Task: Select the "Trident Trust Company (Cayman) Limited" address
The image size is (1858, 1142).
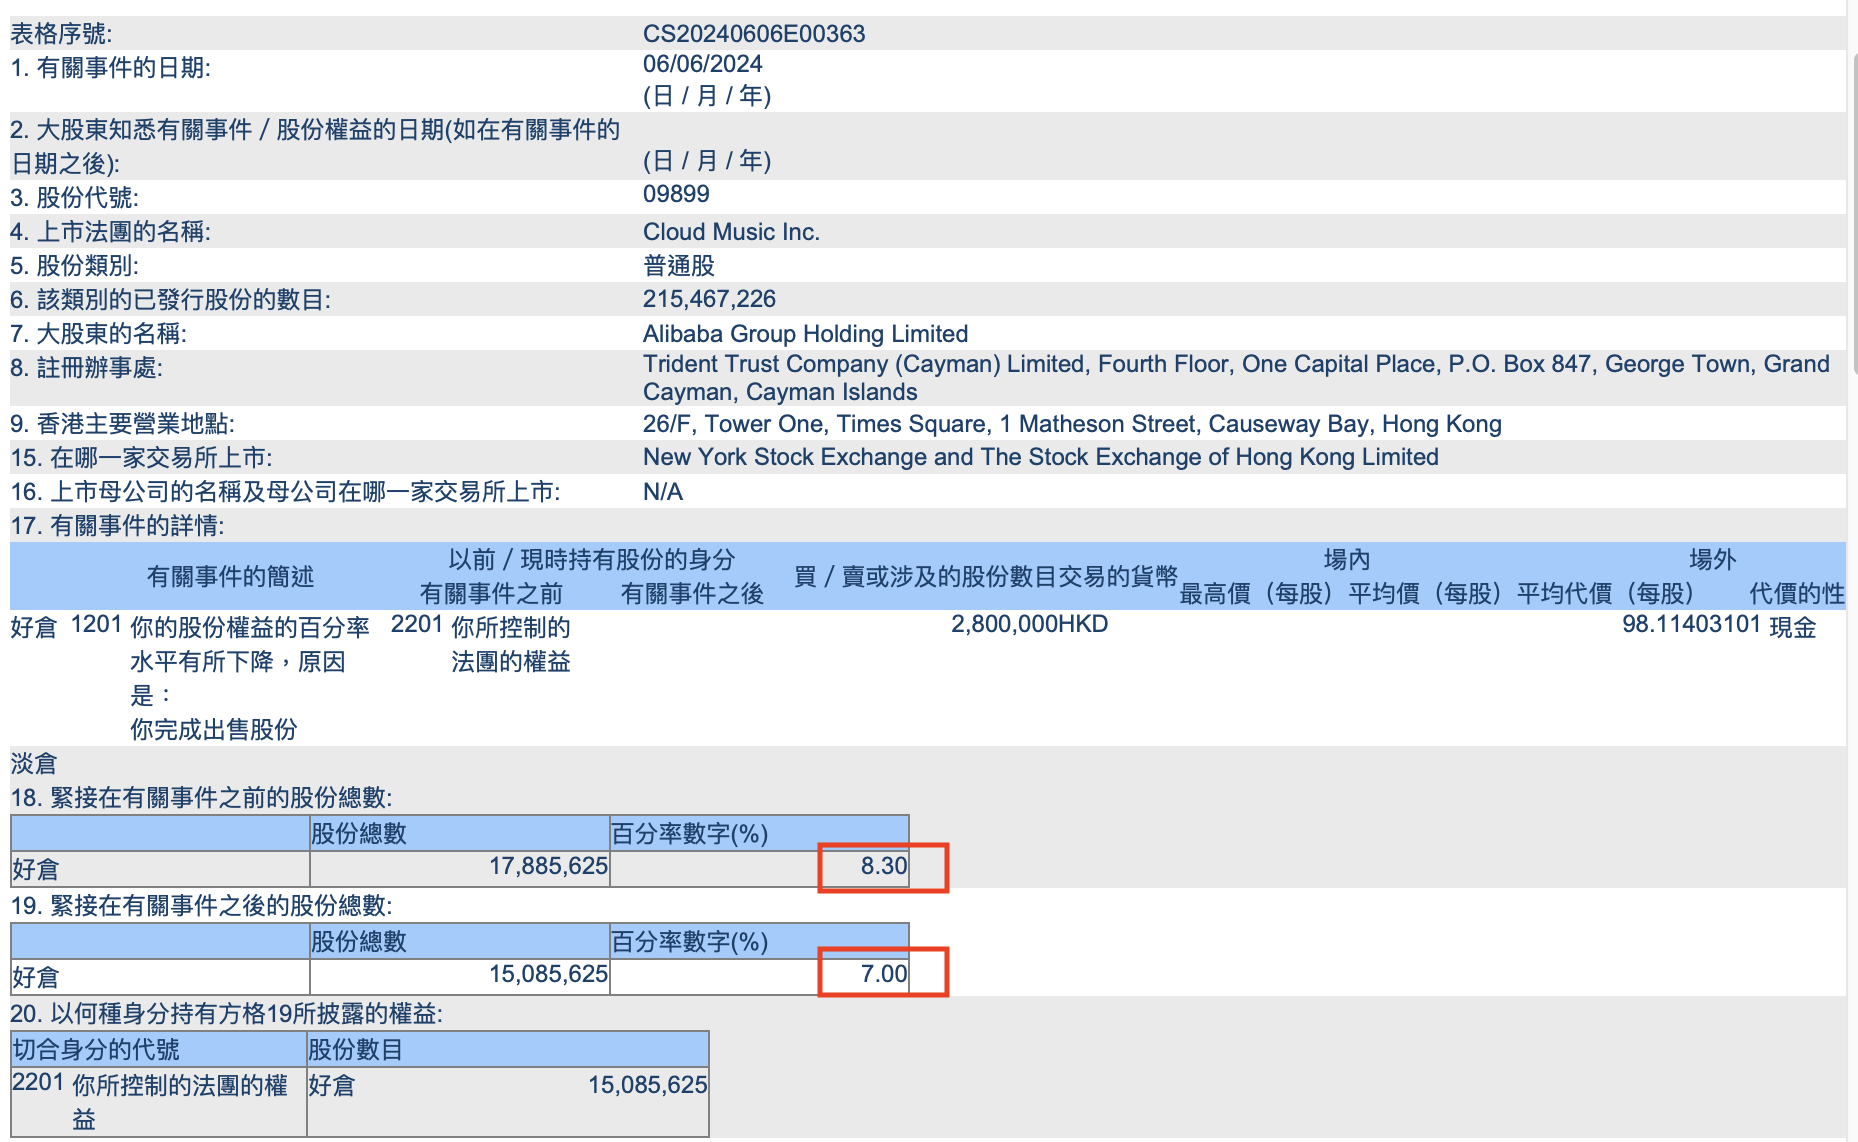Action: coord(1236,378)
